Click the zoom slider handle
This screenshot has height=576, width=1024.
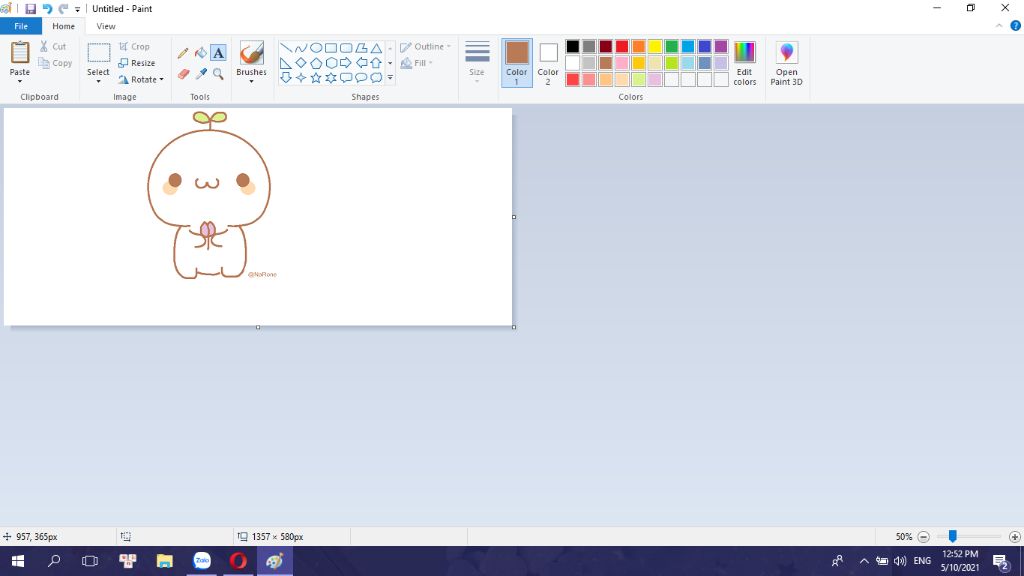click(953, 536)
